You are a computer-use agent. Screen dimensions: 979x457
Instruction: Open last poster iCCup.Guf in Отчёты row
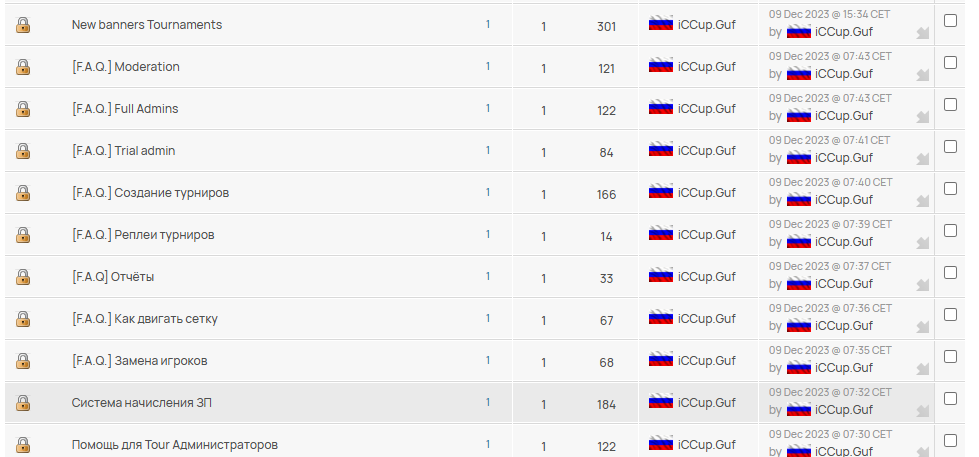tap(844, 283)
